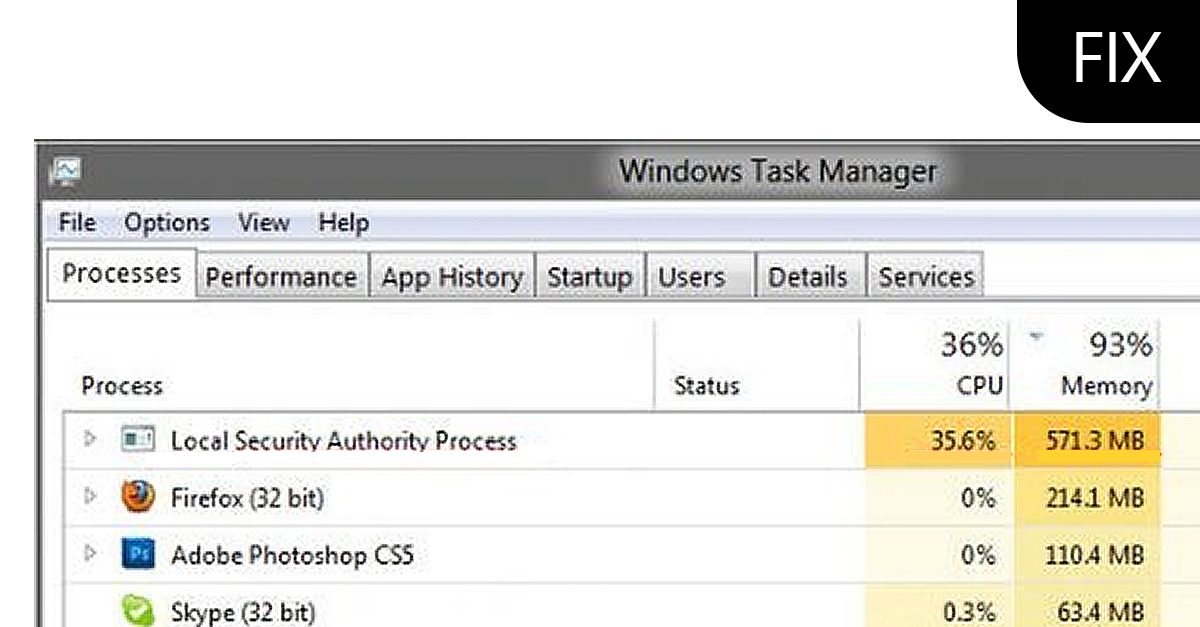1200x627 pixels.
Task: Click the Skype process icon
Action: pyautogui.click(x=137, y=609)
